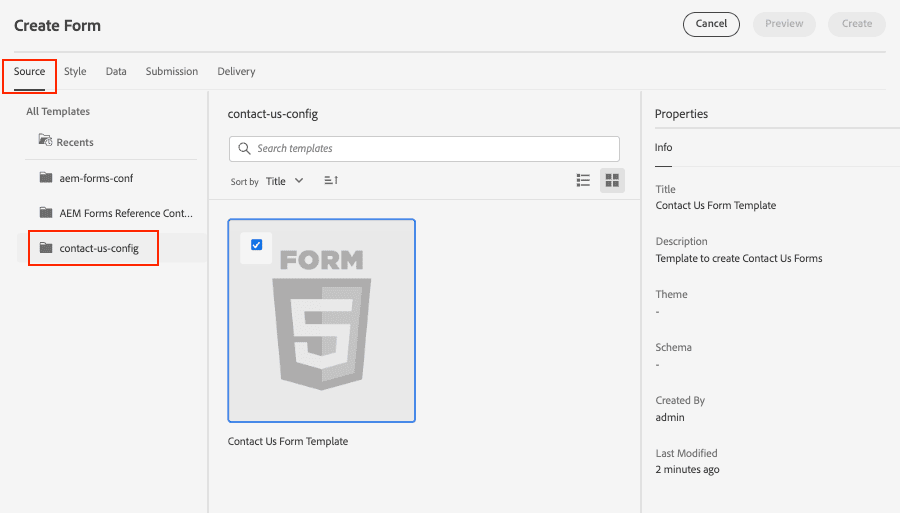Click the AEM Forms Reference Cont... folder icon
Image resolution: width=900 pixels, height=513 pixels.
(46, 212)
